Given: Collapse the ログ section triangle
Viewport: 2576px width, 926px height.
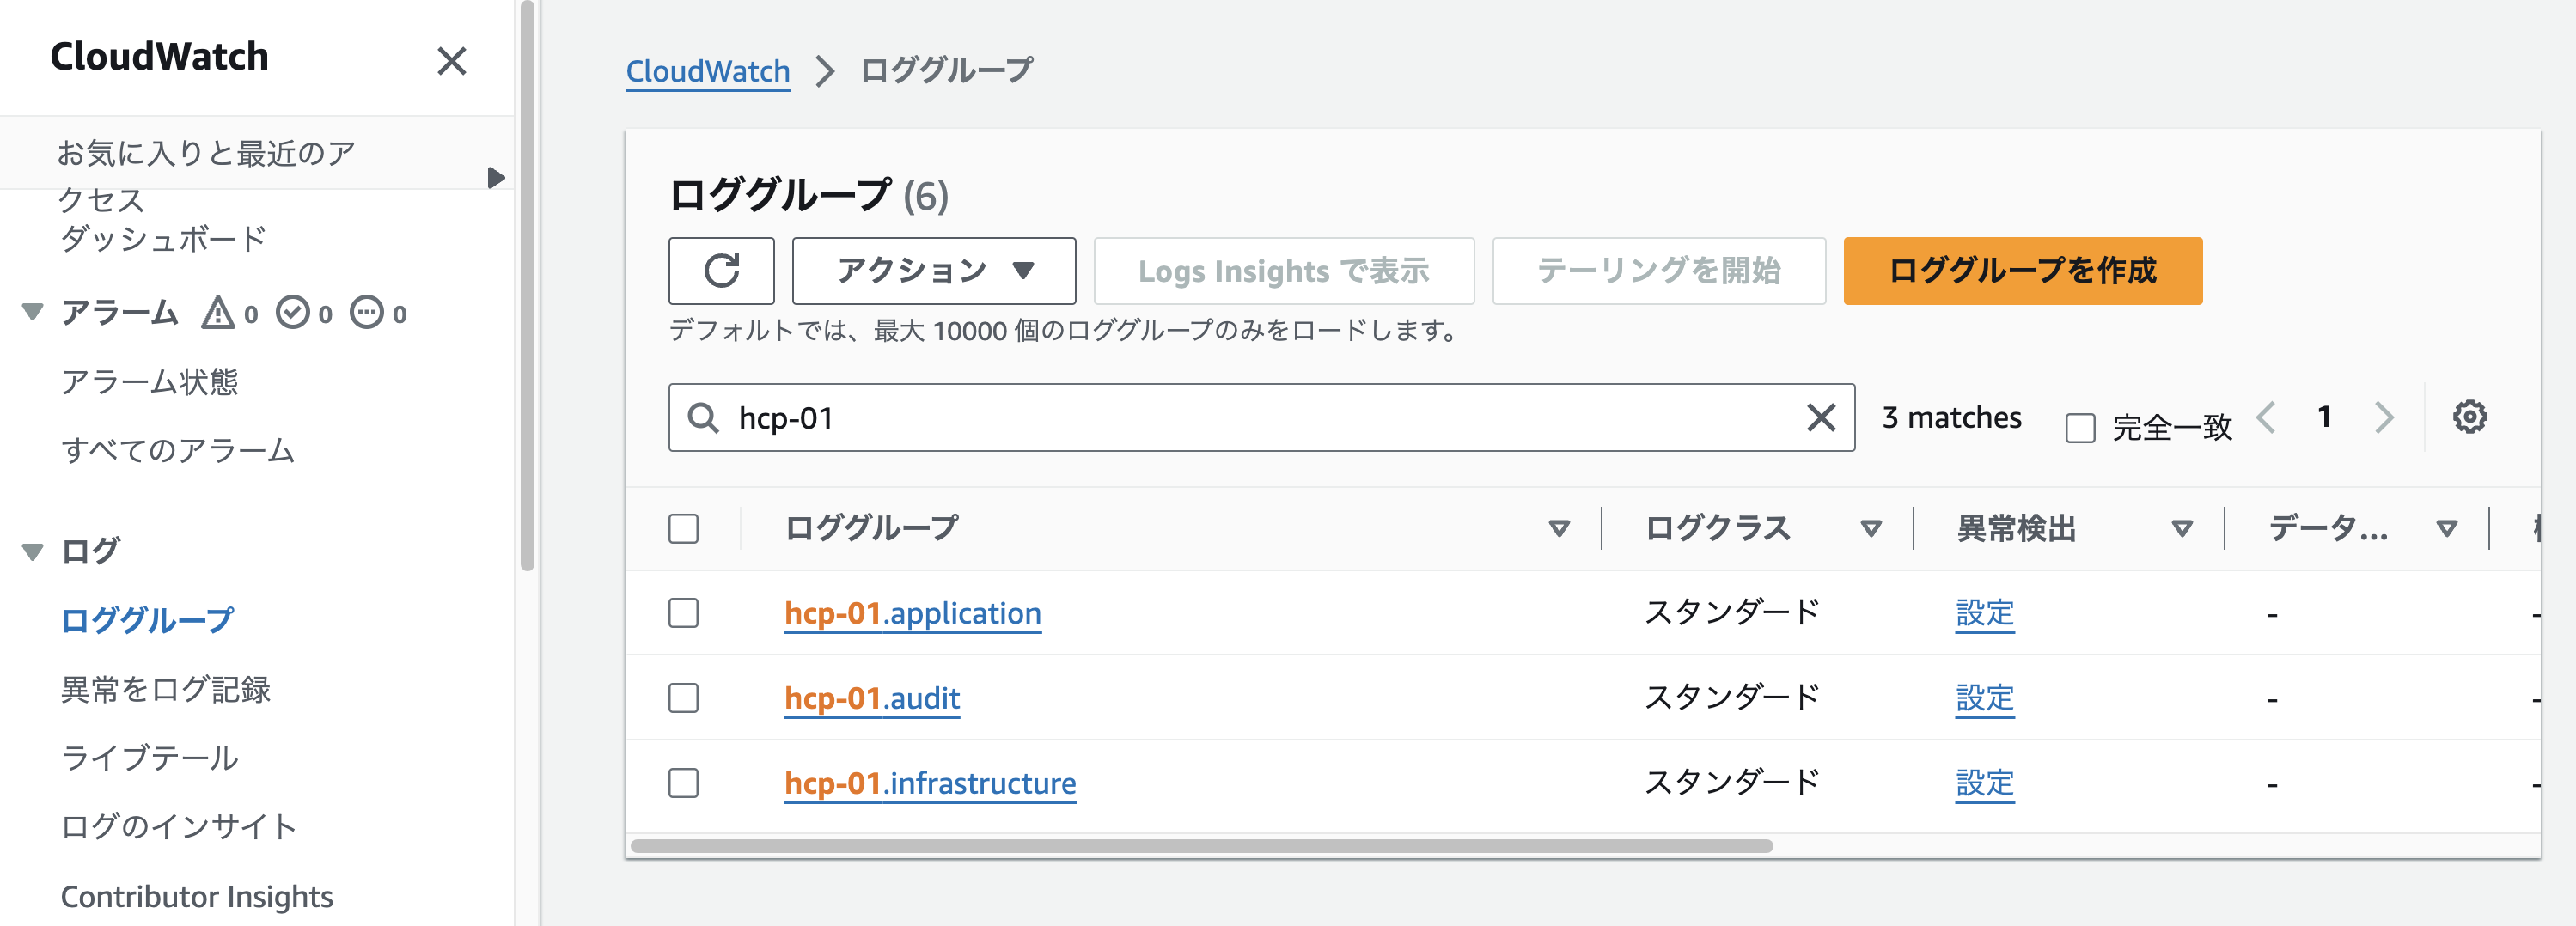Looking at the screenshot, I should [33, 551].
